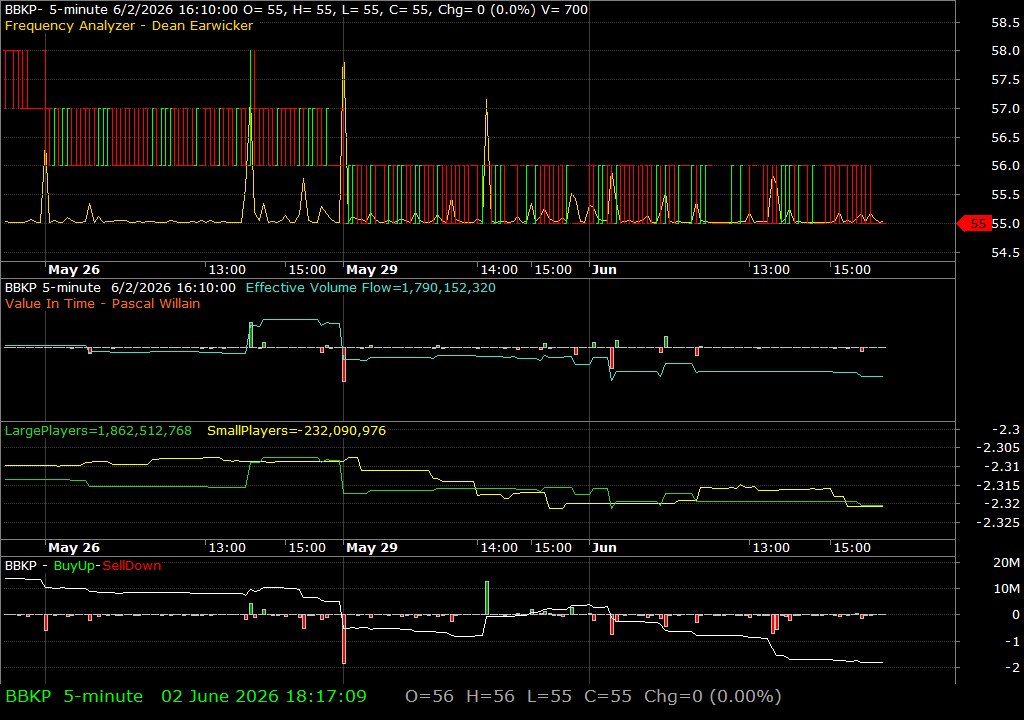Click 'May 29' date on top time axis
The image size is (1024, 720).
(372, 269)
